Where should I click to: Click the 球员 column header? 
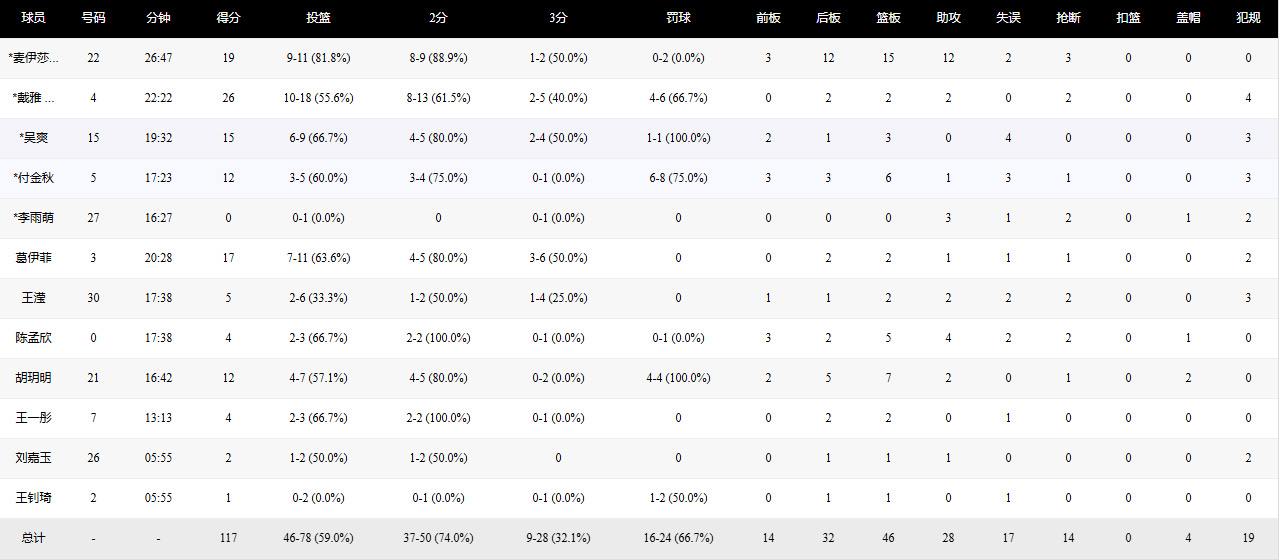click(34, 18)
